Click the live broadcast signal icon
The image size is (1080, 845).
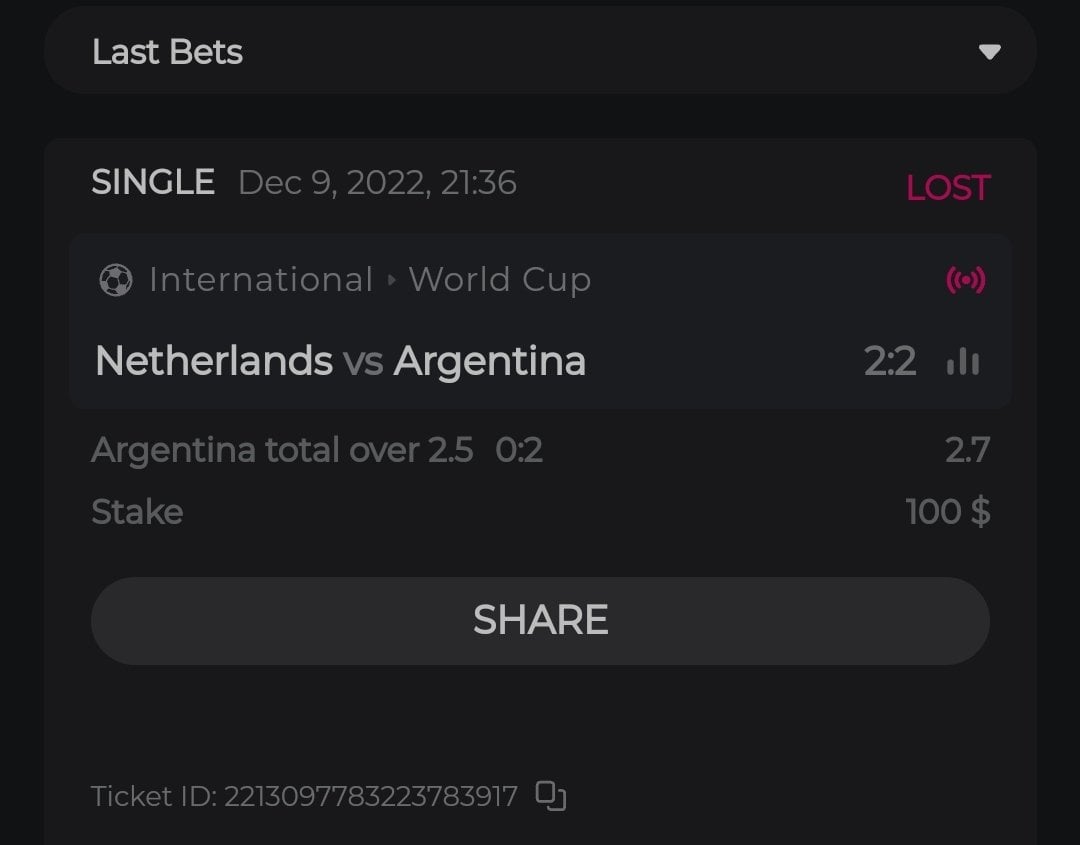coord(965,280)
